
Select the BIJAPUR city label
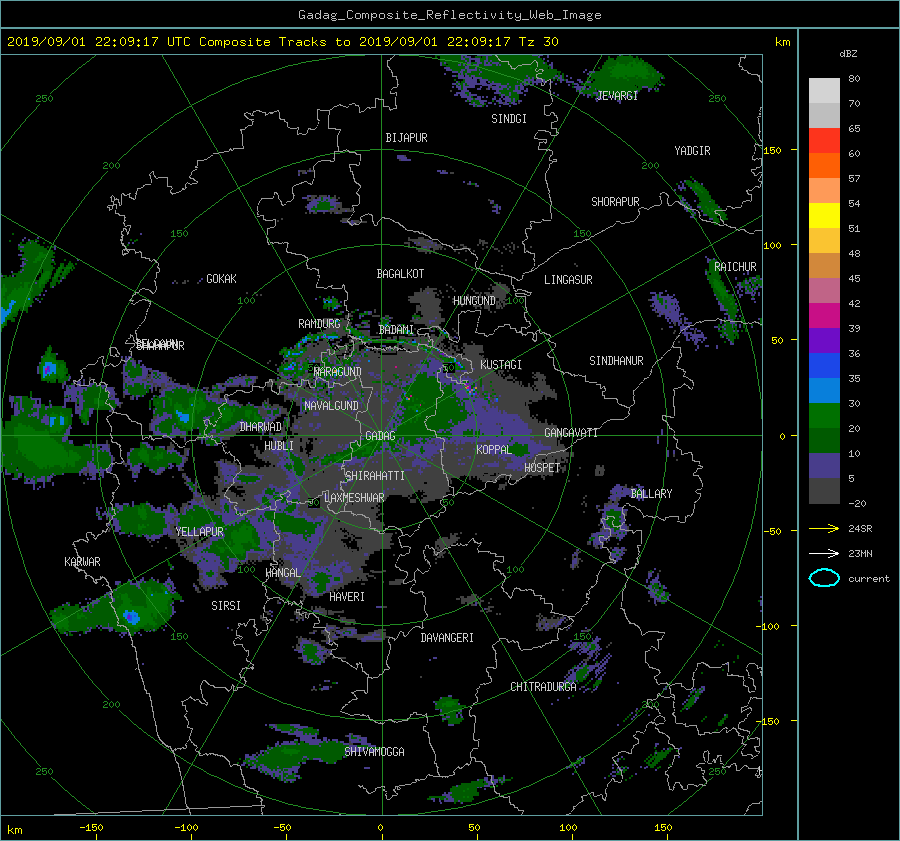(x=406, y=138)
